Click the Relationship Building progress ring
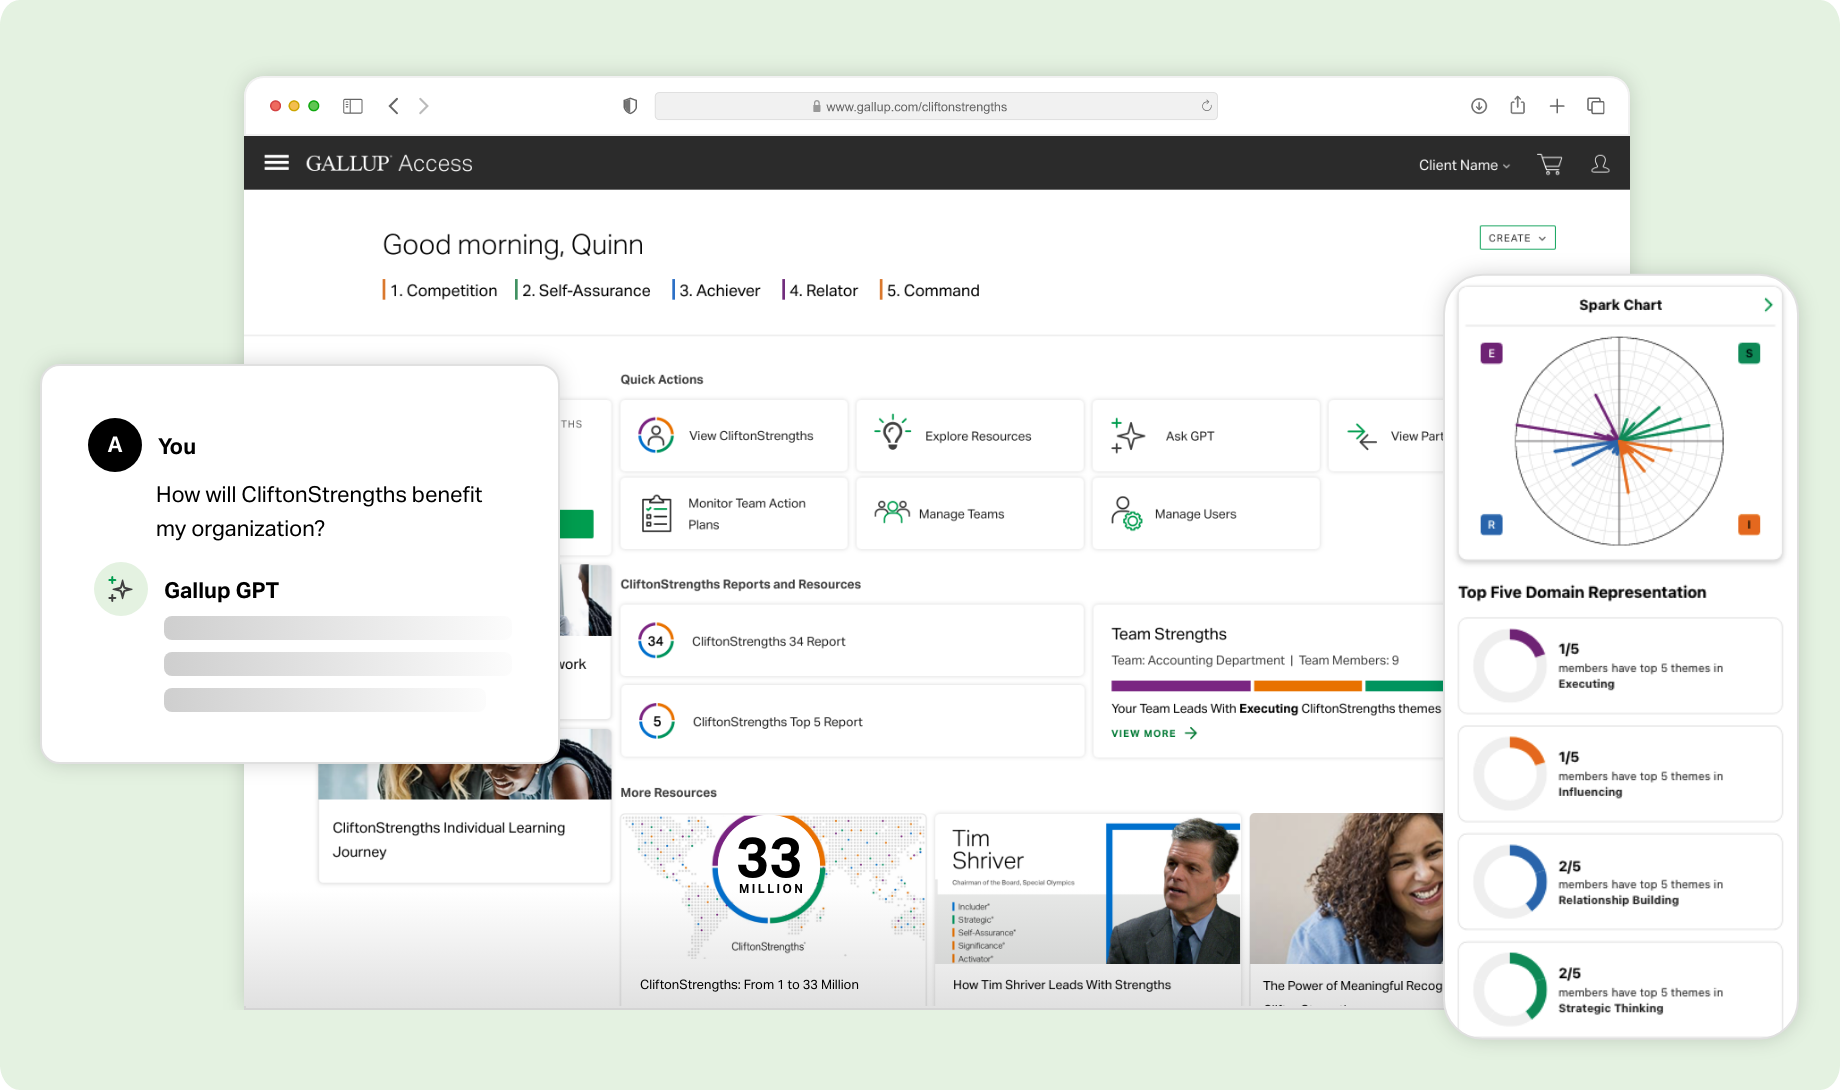The height and width of the screenshot is (1090, 1840). pos(1510,882)
